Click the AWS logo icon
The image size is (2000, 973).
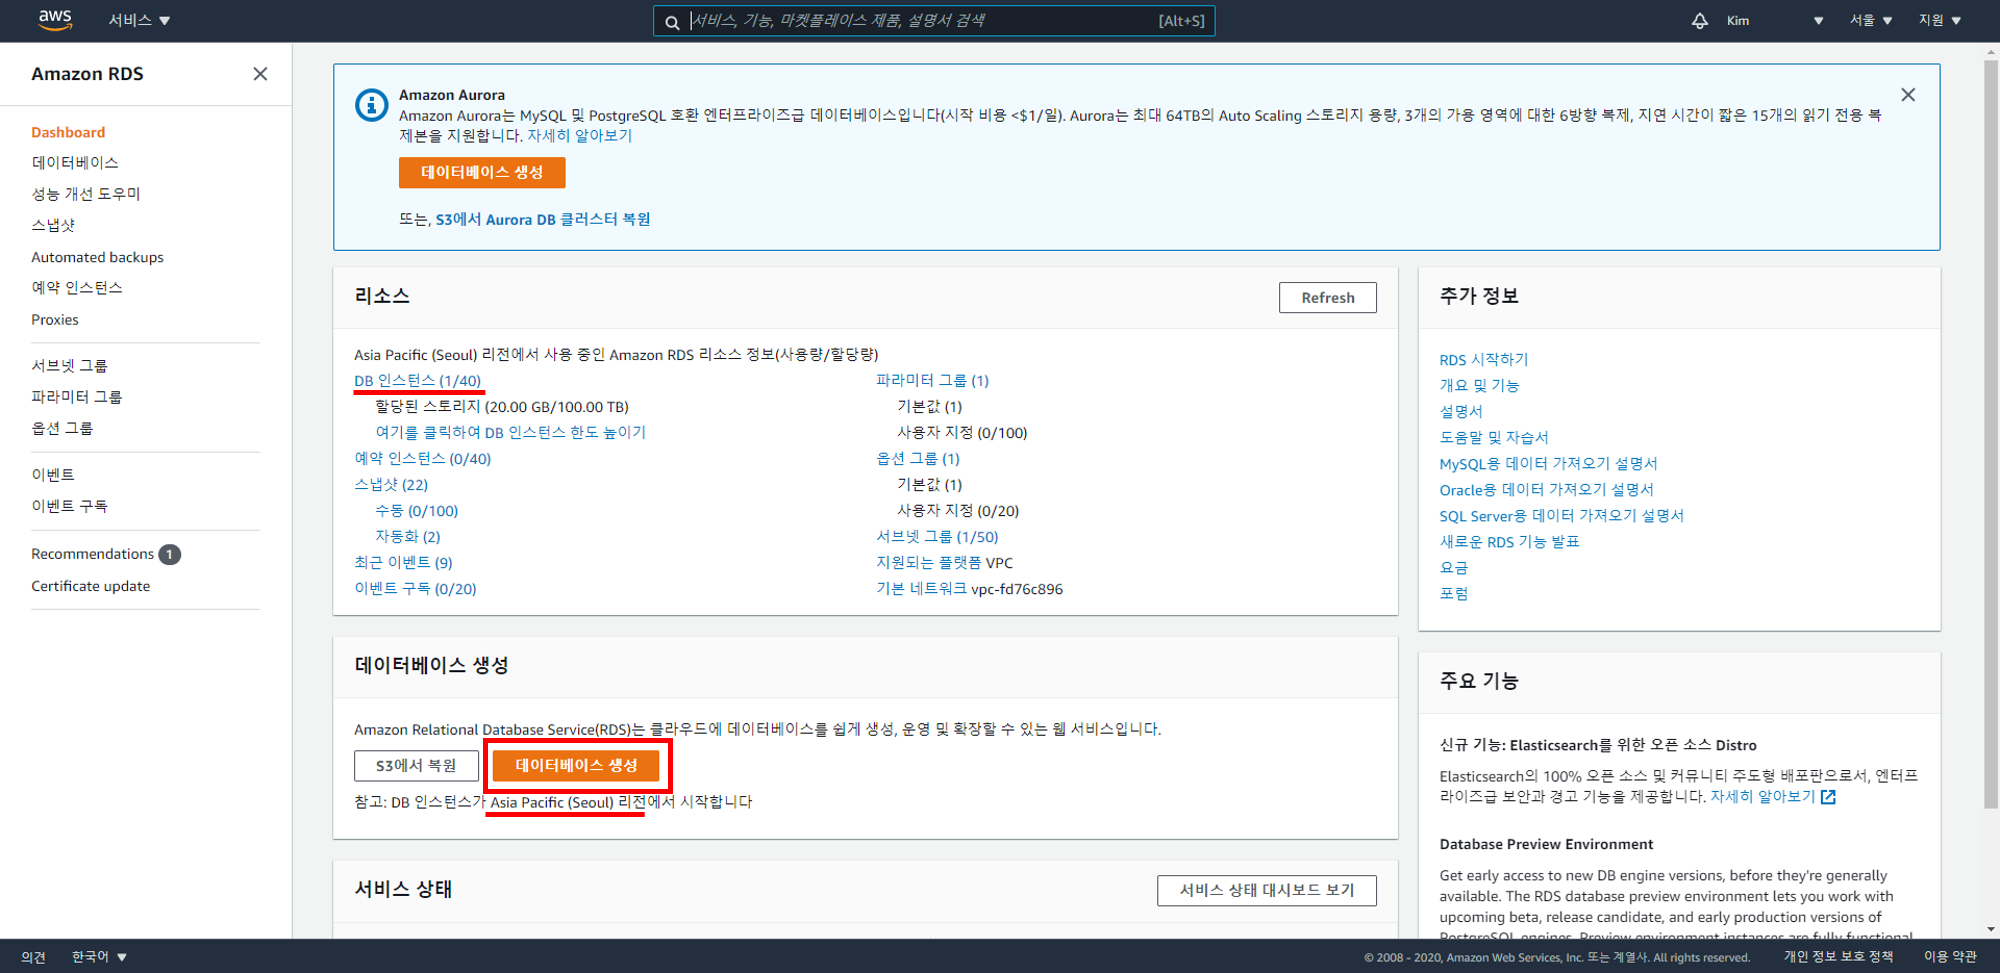pyautogui.click(x=55, y=20)
